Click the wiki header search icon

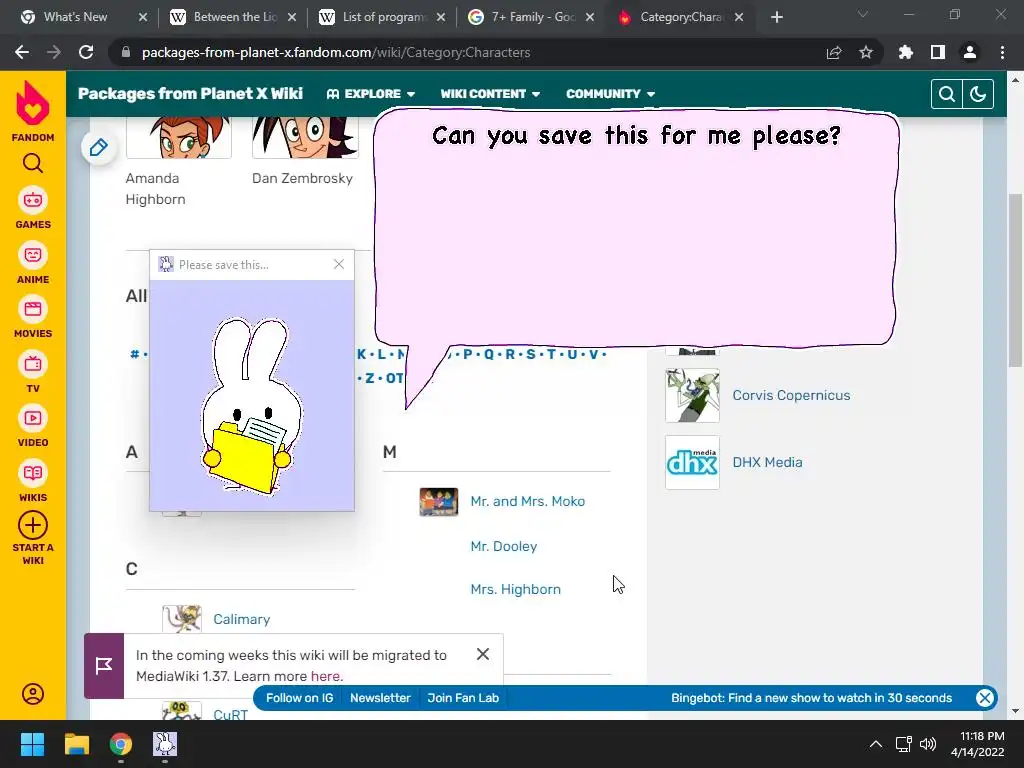coord(946,94)
